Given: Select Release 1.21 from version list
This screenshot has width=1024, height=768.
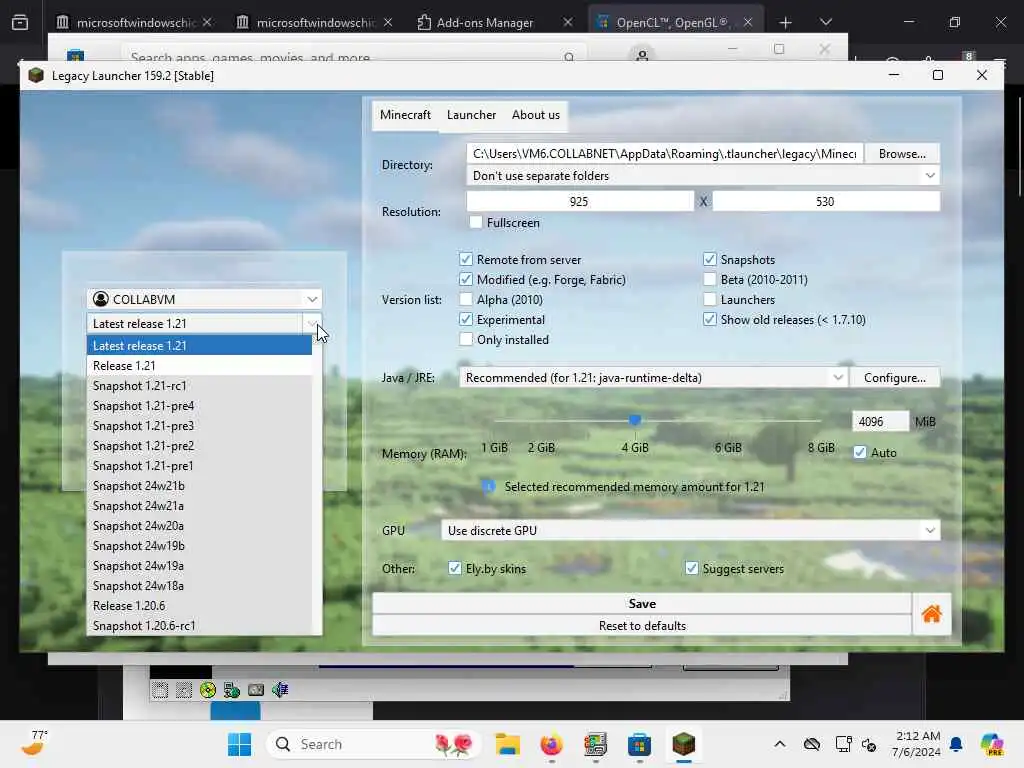Looking at the screenshot, I should (199, 366).
